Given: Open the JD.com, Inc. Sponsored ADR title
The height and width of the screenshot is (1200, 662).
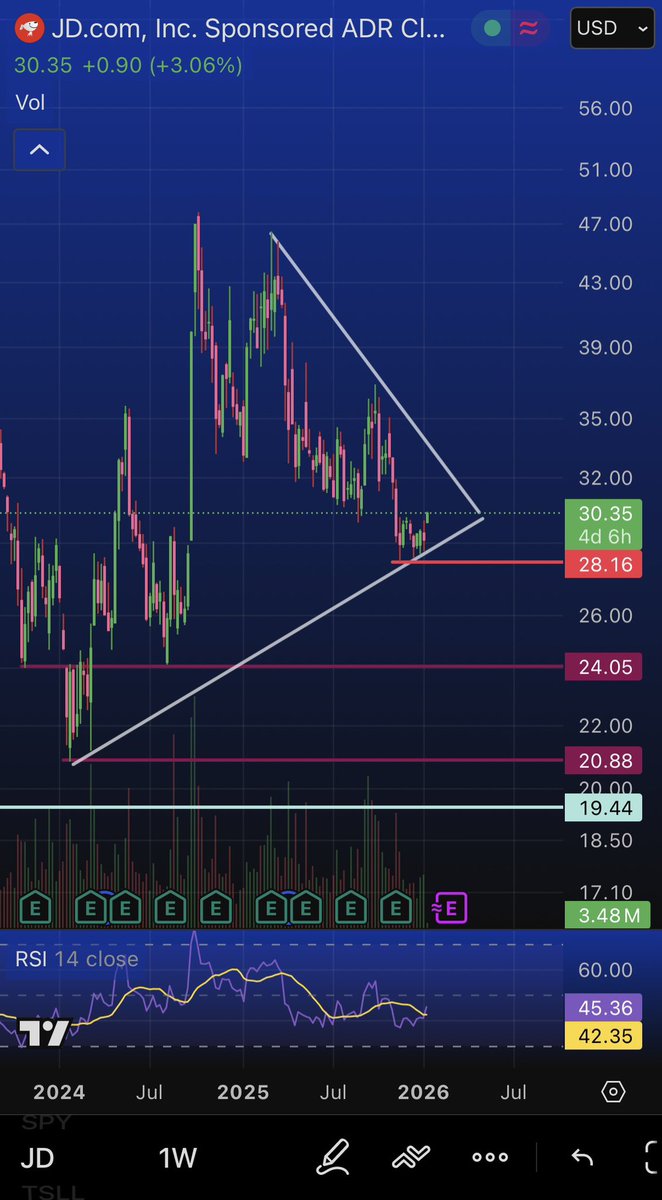Looking at the screenshot, I should [x=248, y=30].
